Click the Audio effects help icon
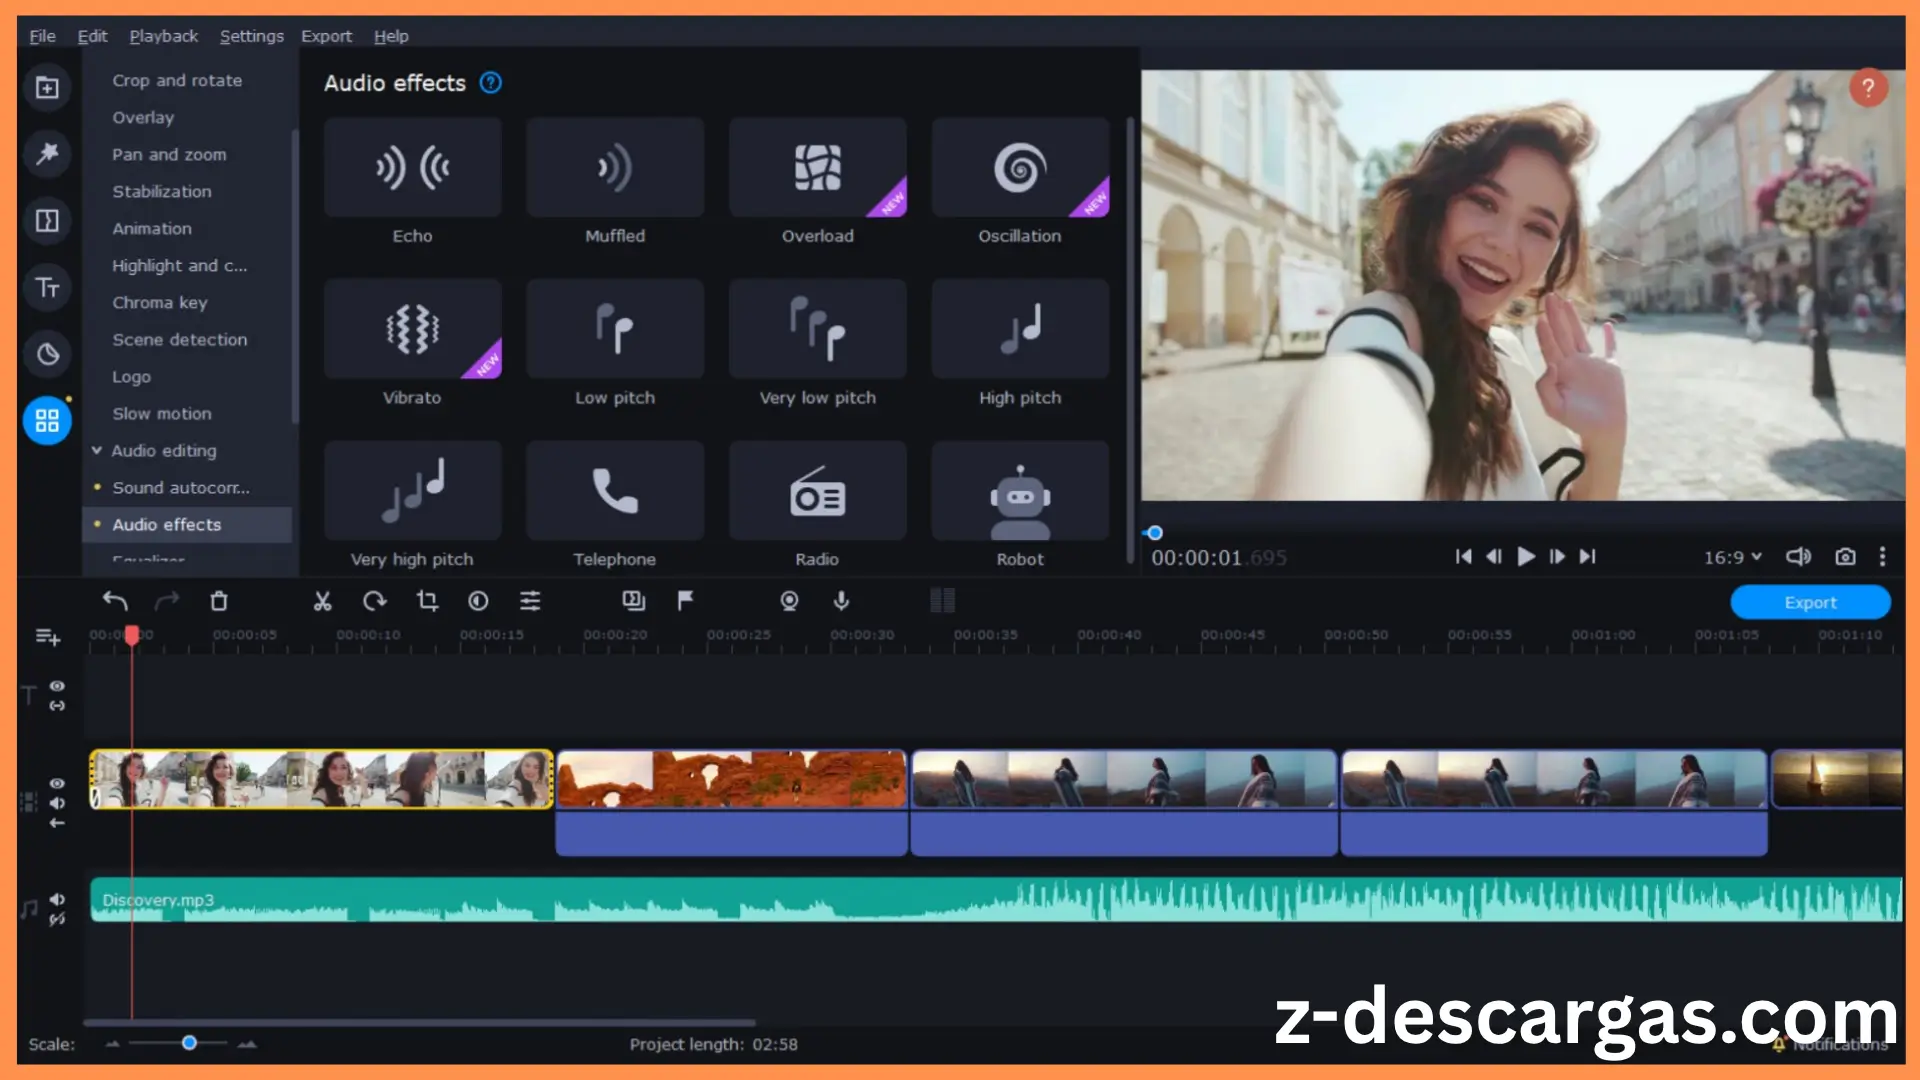This screenshot has height=1080, width=1920. (x=490, y=83)
